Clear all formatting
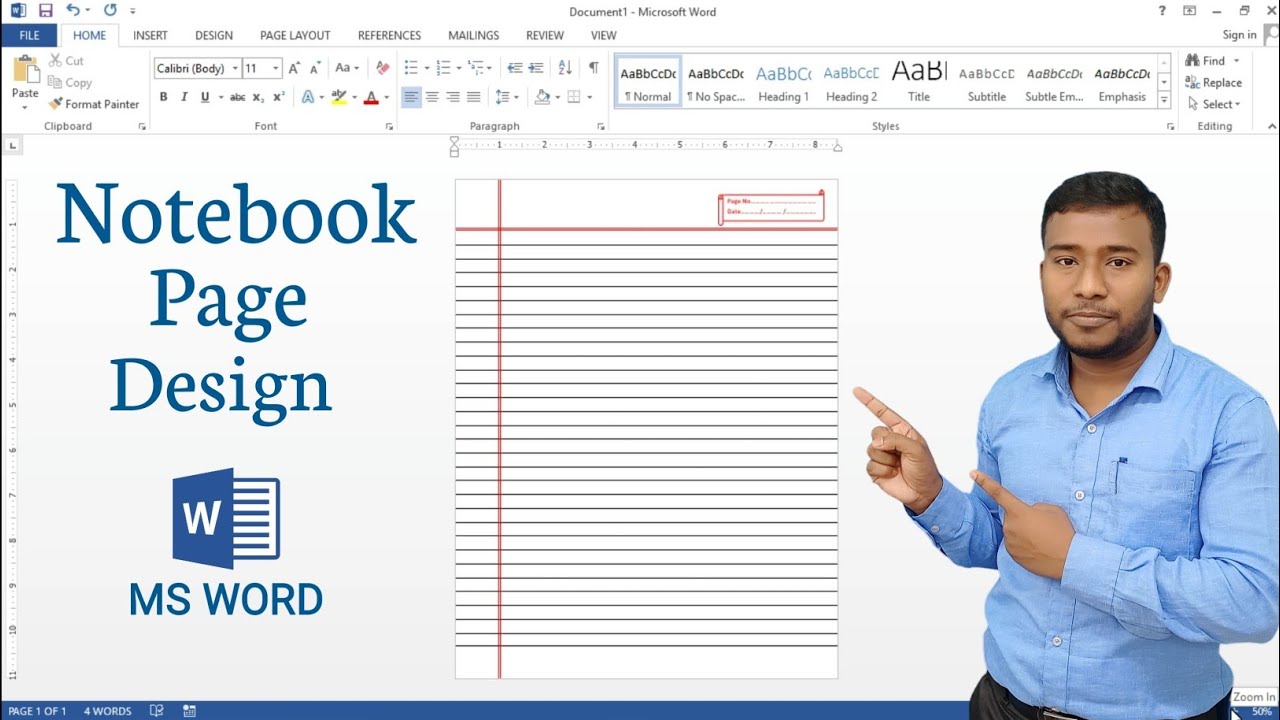 [382, 68]
